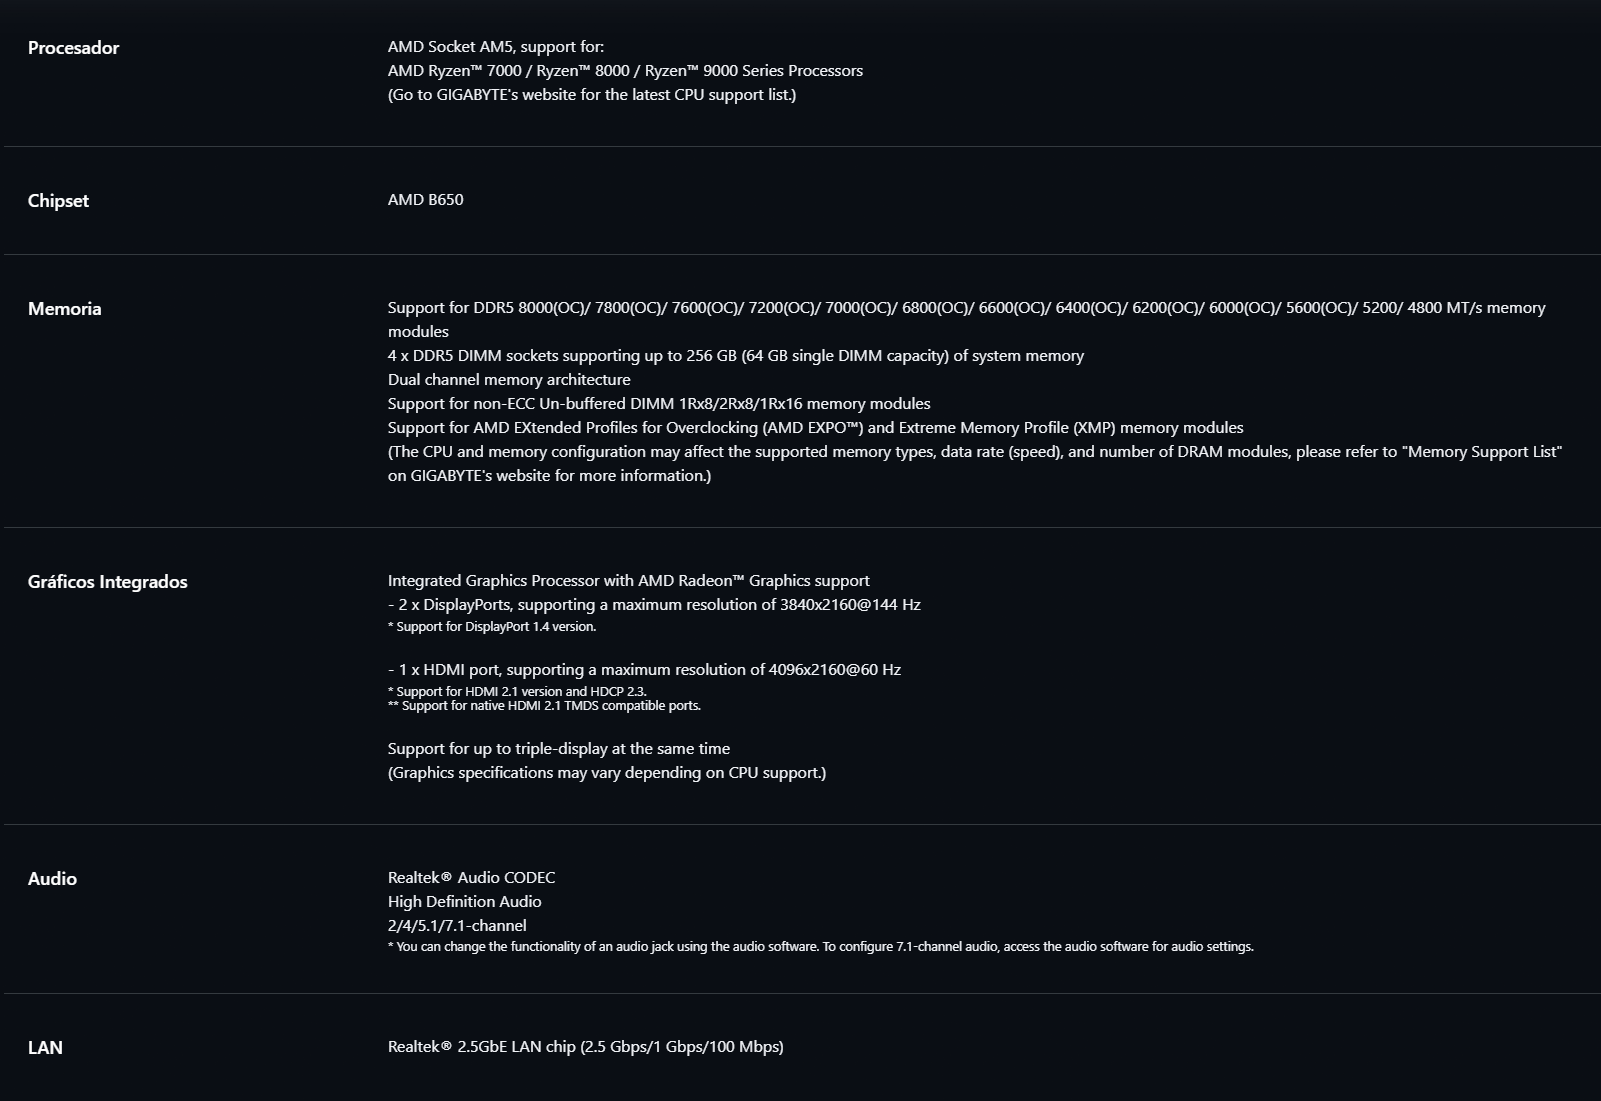Select the Ryzen 7000/8000/9000 Series Processors line

(625, 71)
